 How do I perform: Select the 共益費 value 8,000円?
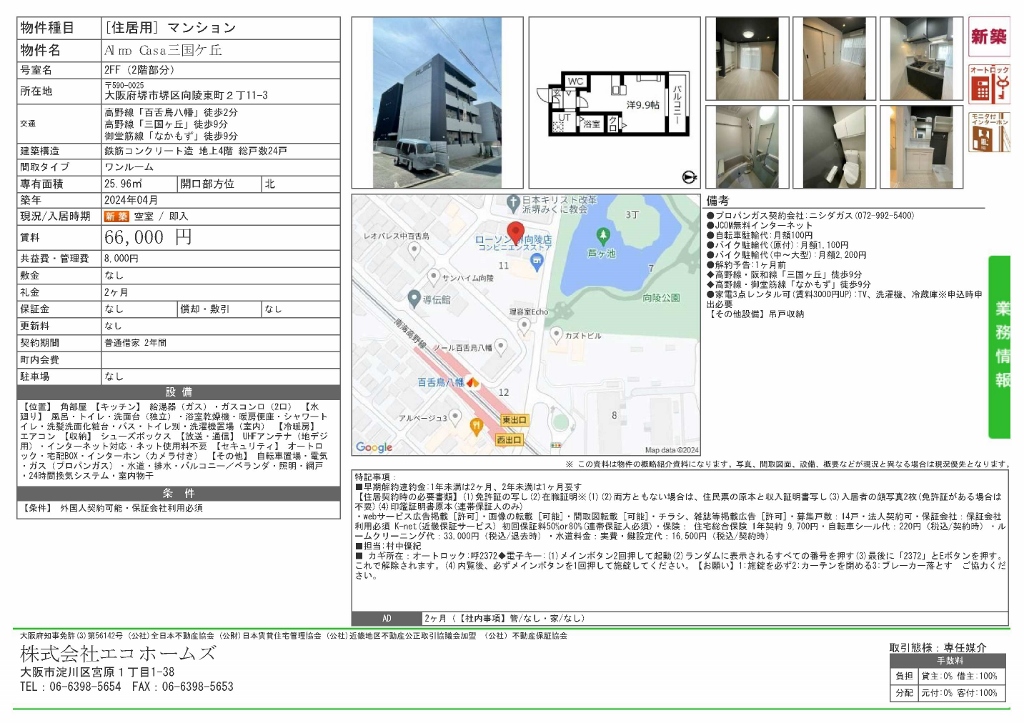pos(121,259)
